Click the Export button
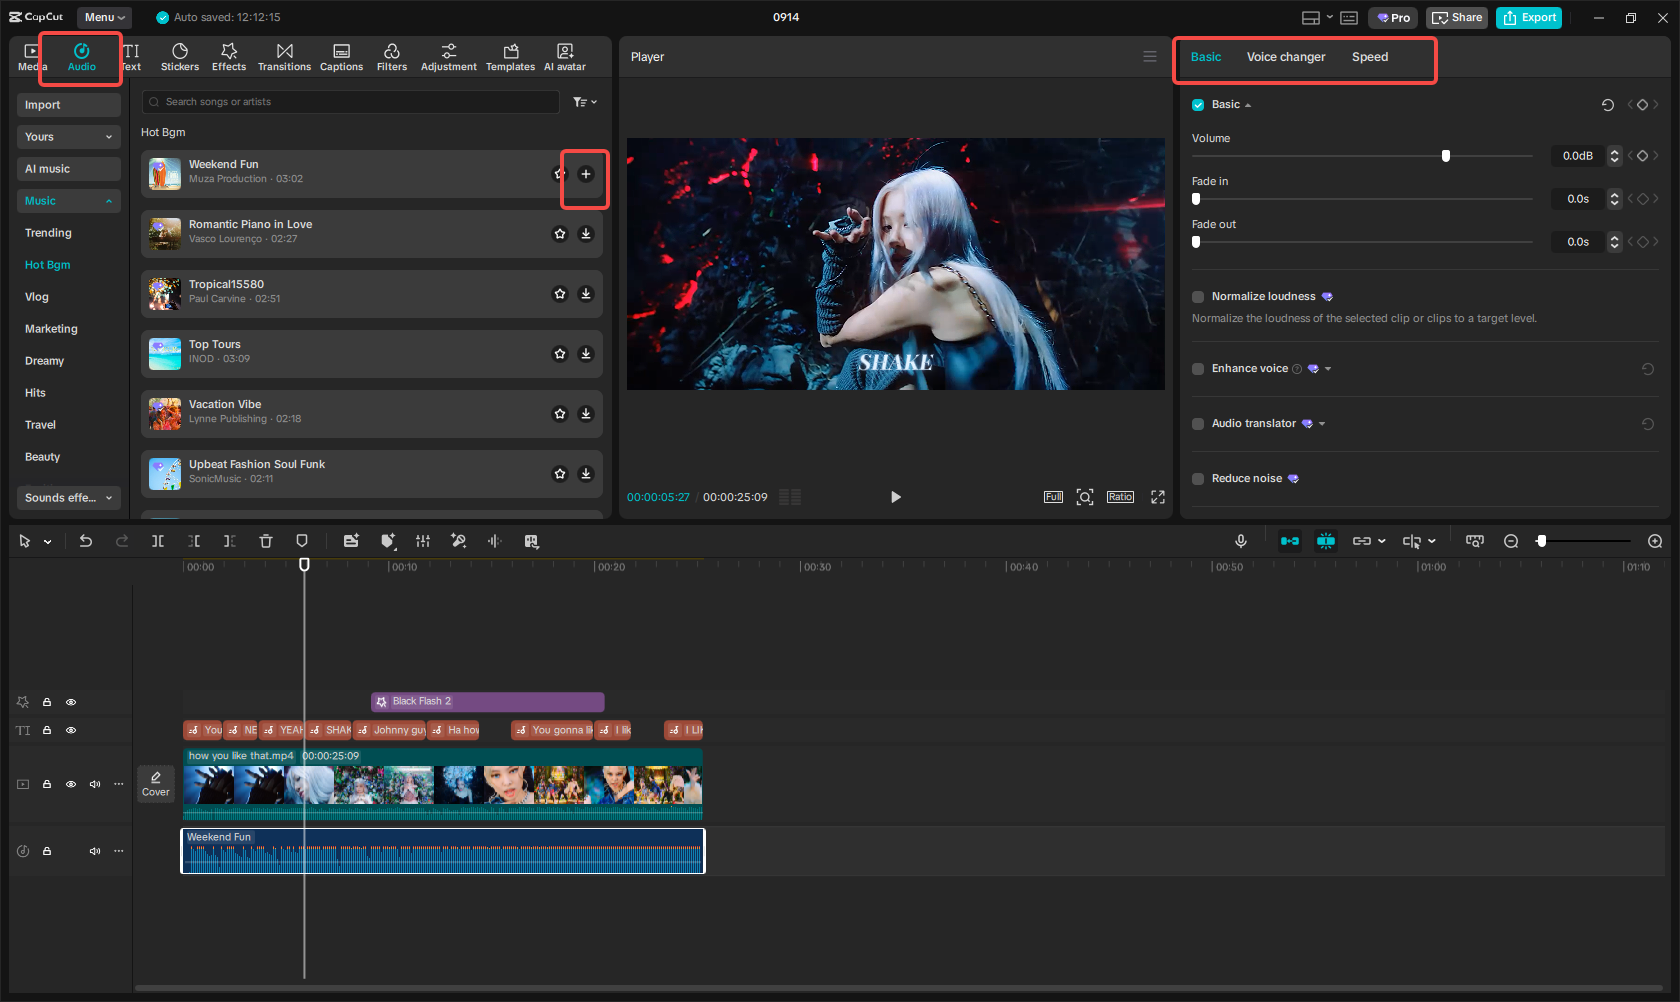The image size is (1680, 1002). (x=1528, y=17)
